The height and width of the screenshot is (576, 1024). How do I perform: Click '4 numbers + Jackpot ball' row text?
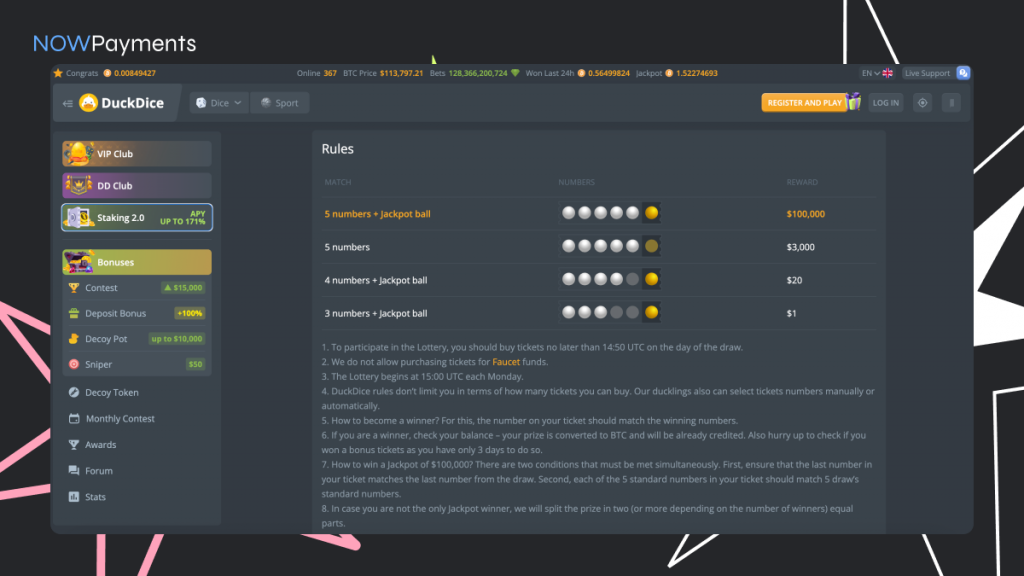click(x=376, y=280)
